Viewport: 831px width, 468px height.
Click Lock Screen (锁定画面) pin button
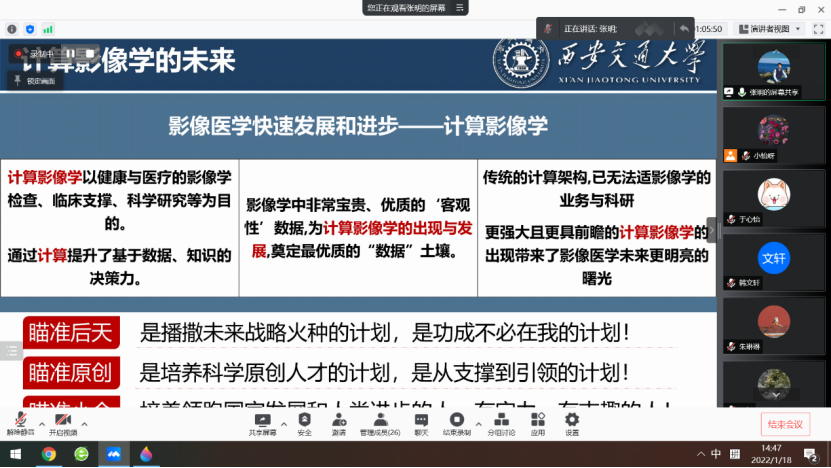[36, 80]
